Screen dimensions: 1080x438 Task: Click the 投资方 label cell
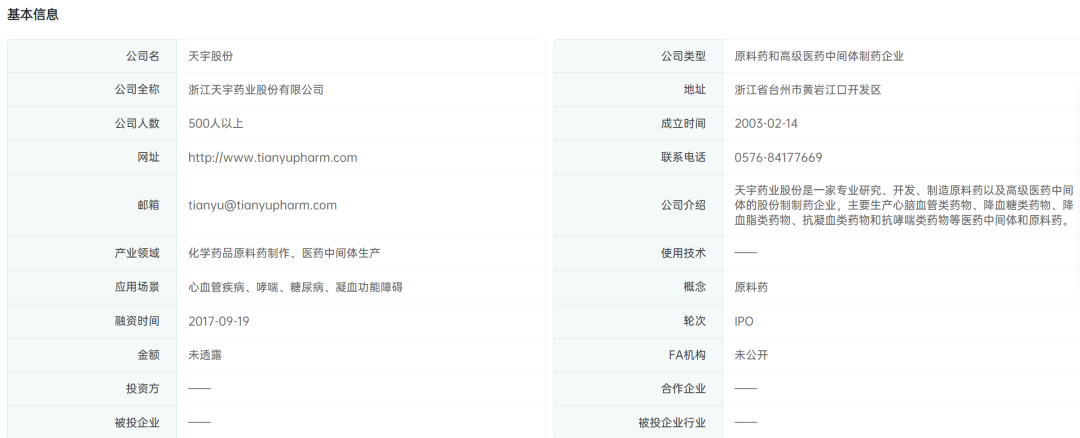click(92, 389)
